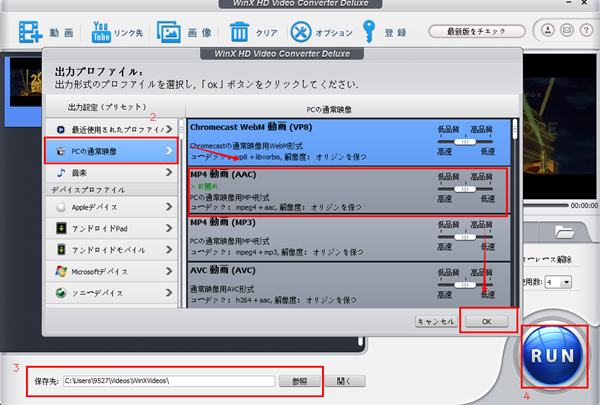Expand arrow next to 最近使用されたプロファイル
Viewport: 600px width, 405px height.
(169, 129)
